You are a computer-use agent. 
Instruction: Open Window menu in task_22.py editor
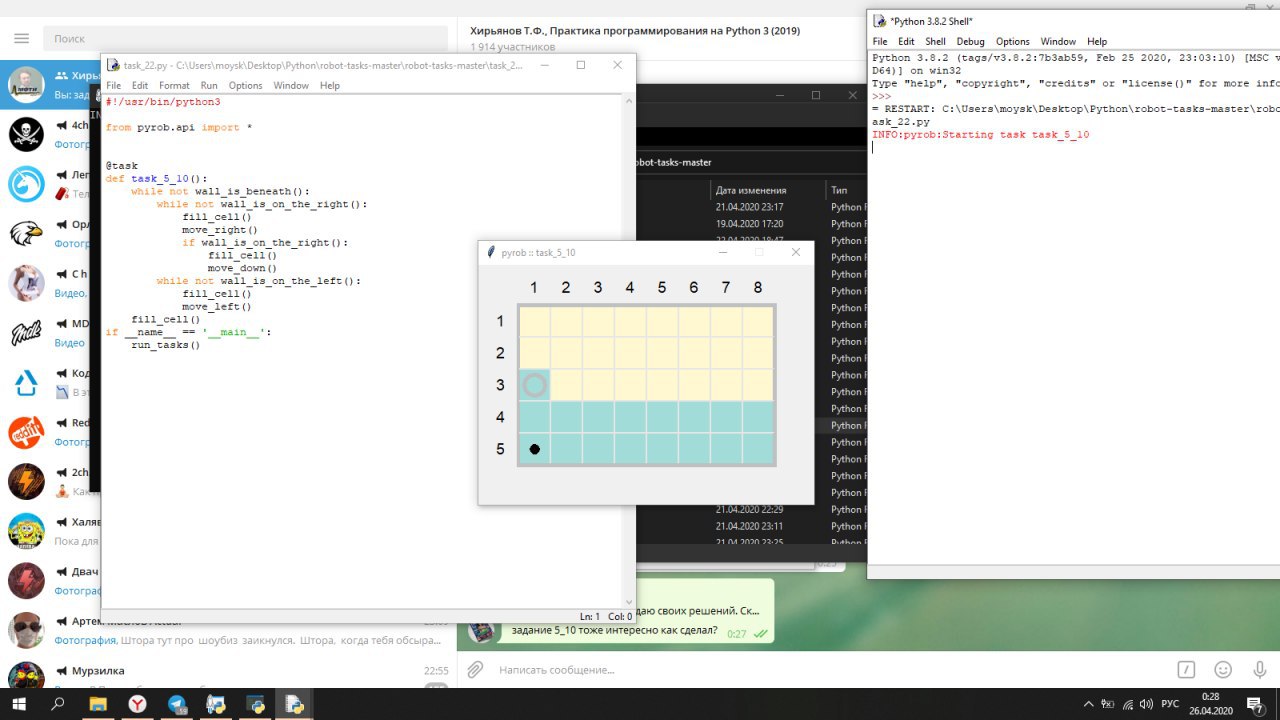(291, 86)
